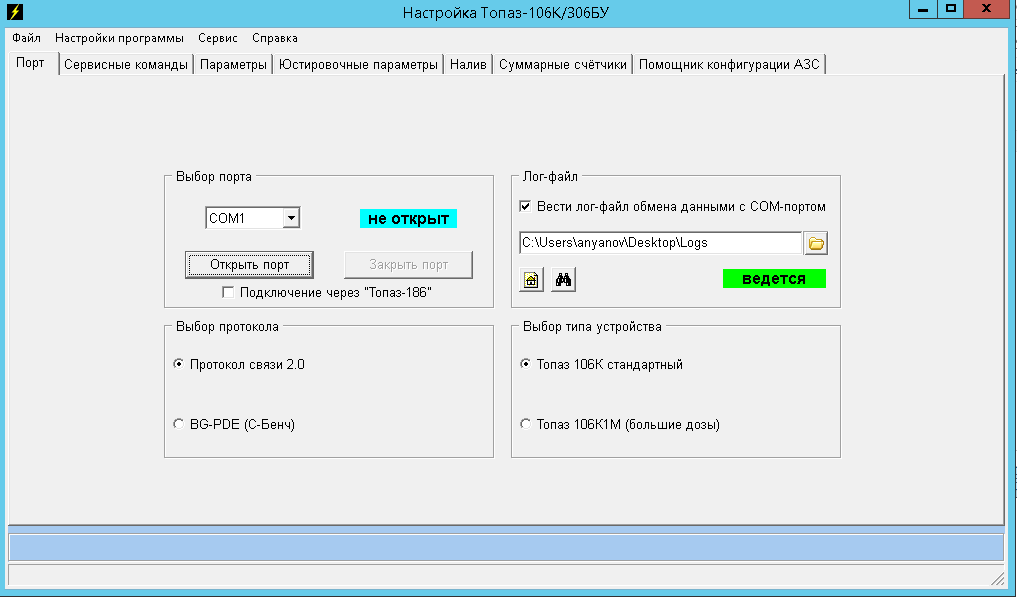Switch to the 'Сервисные команды' tab
Screen dimensions: 1017x597
[126, 64]
